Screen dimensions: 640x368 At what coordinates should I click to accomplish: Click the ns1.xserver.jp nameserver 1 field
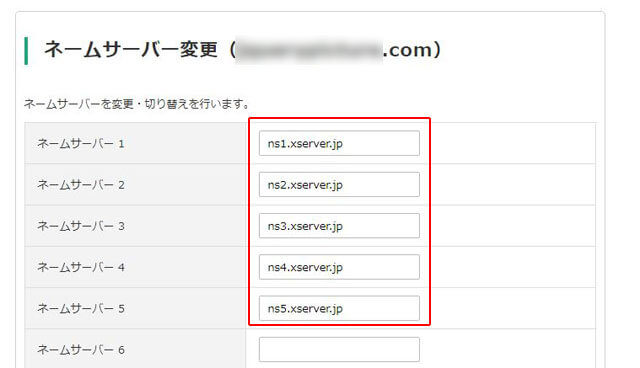(339, 143)
